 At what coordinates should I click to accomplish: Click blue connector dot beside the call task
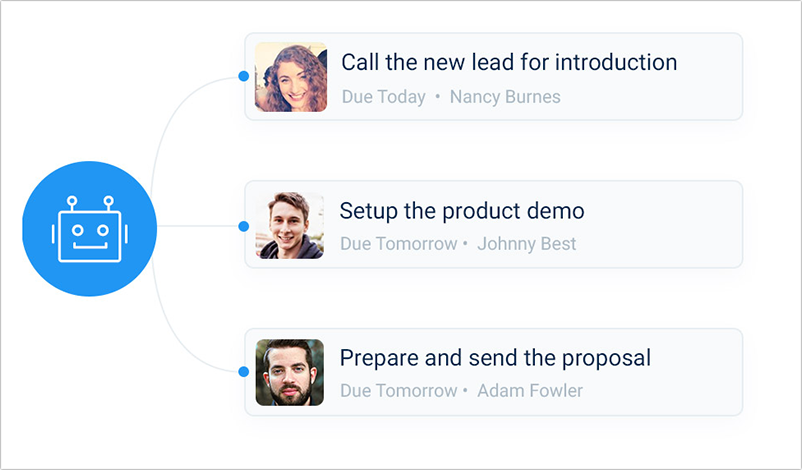243,76
